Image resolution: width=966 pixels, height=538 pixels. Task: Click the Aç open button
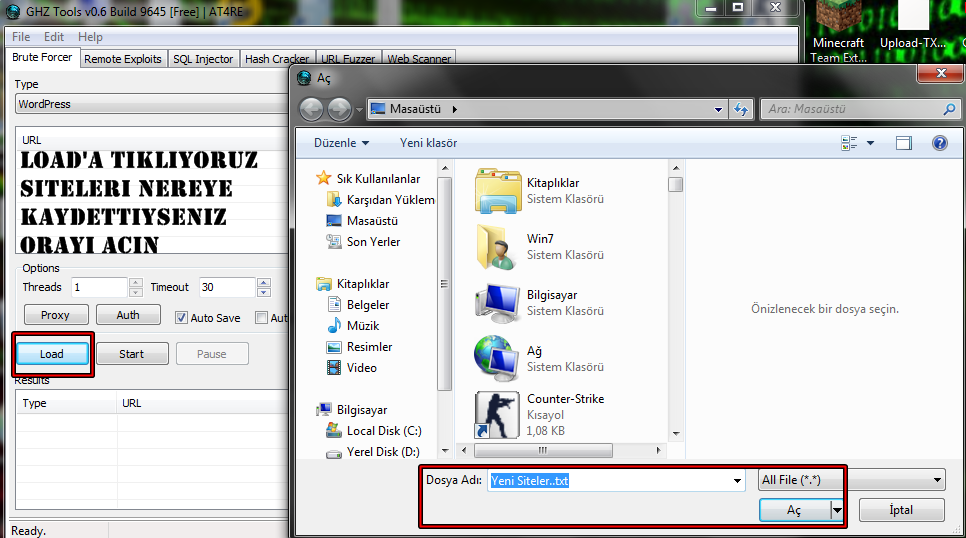coord(795,510)
